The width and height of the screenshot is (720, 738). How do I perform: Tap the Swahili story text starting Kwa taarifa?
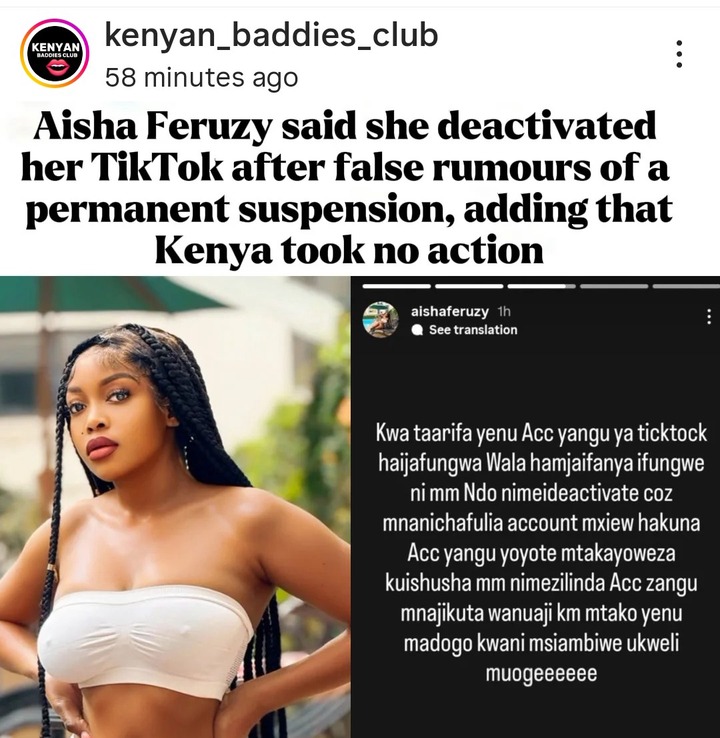point(541,553)
